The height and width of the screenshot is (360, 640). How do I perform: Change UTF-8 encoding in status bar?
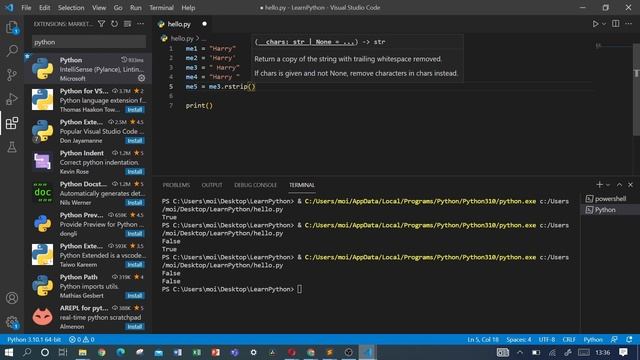point(547,340)
